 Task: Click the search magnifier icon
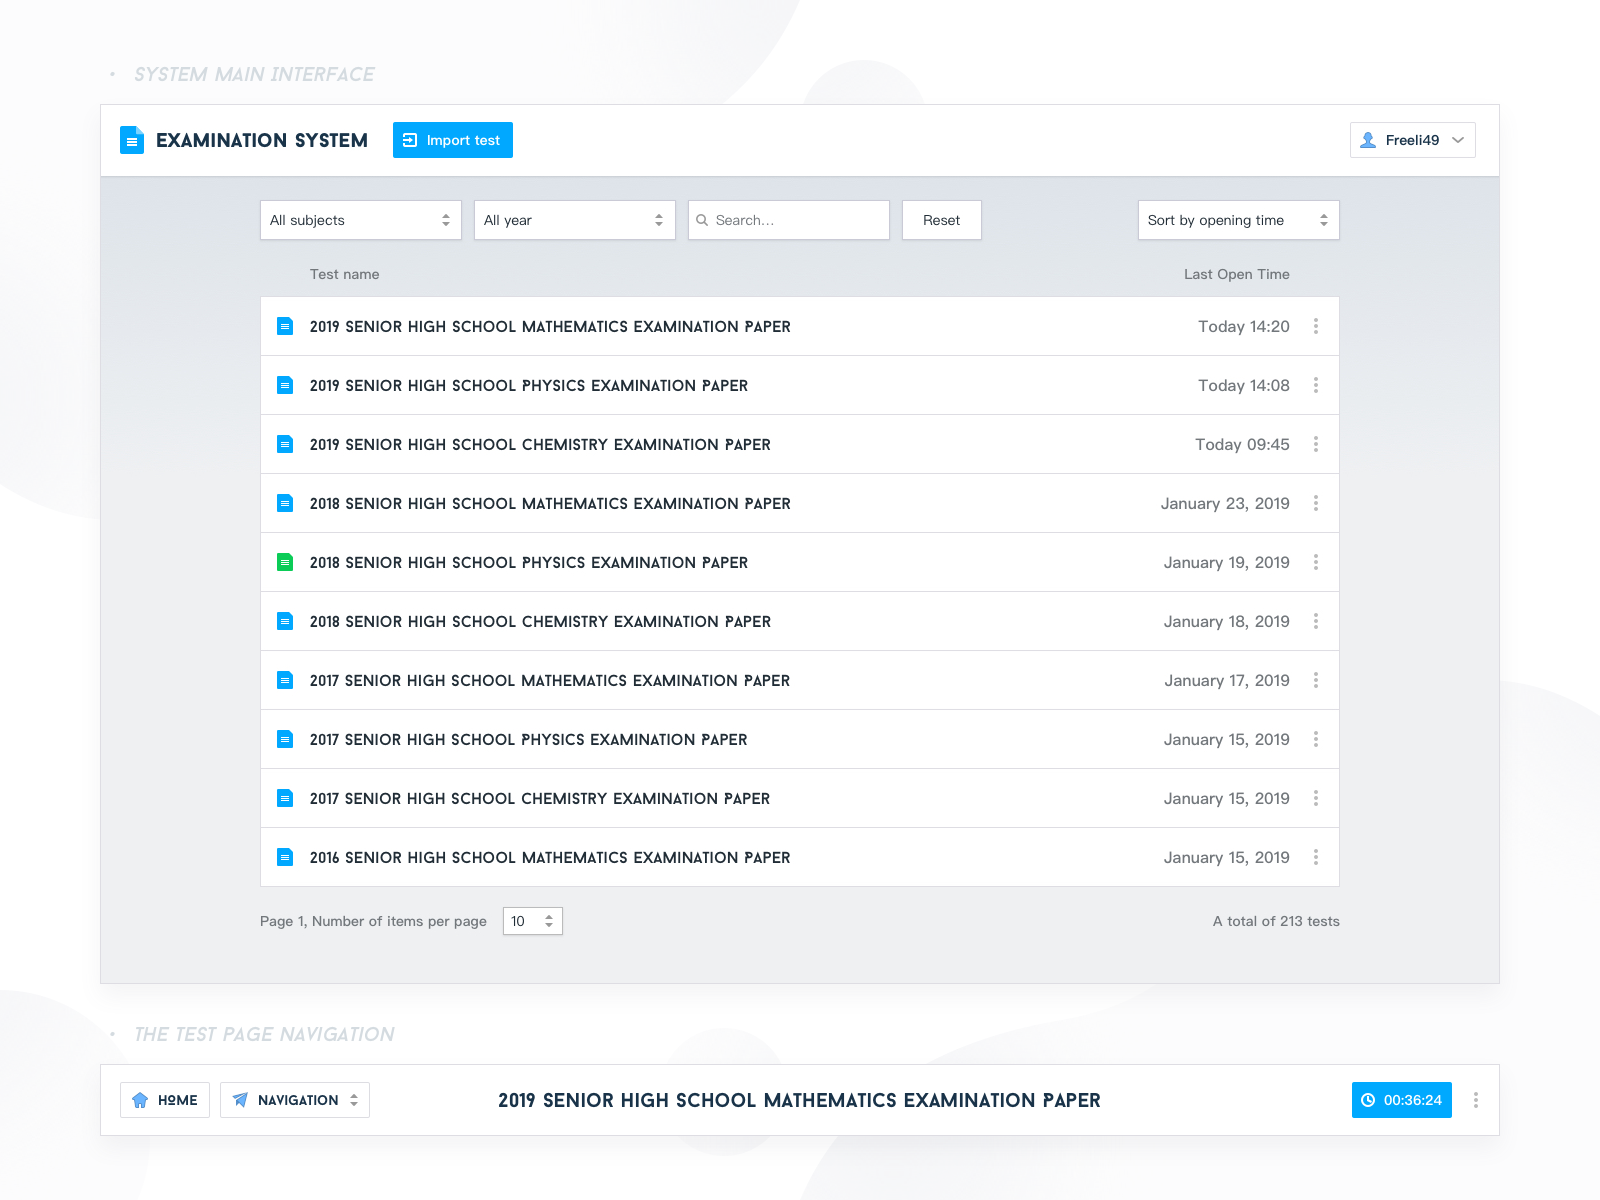click(702, 220)
